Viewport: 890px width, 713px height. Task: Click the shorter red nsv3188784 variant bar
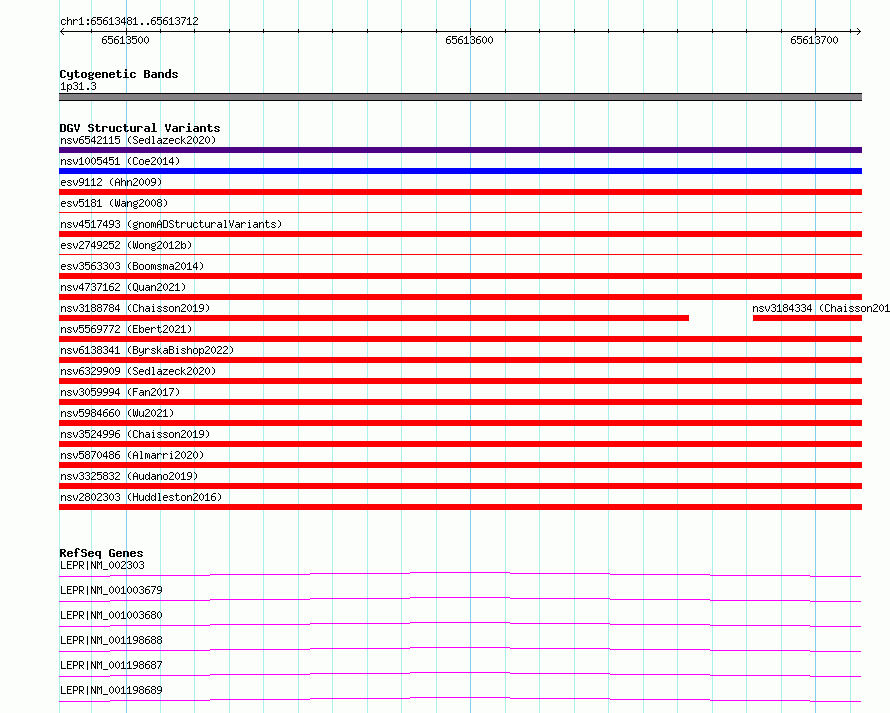pyautogui.click(x=374, y=318)
